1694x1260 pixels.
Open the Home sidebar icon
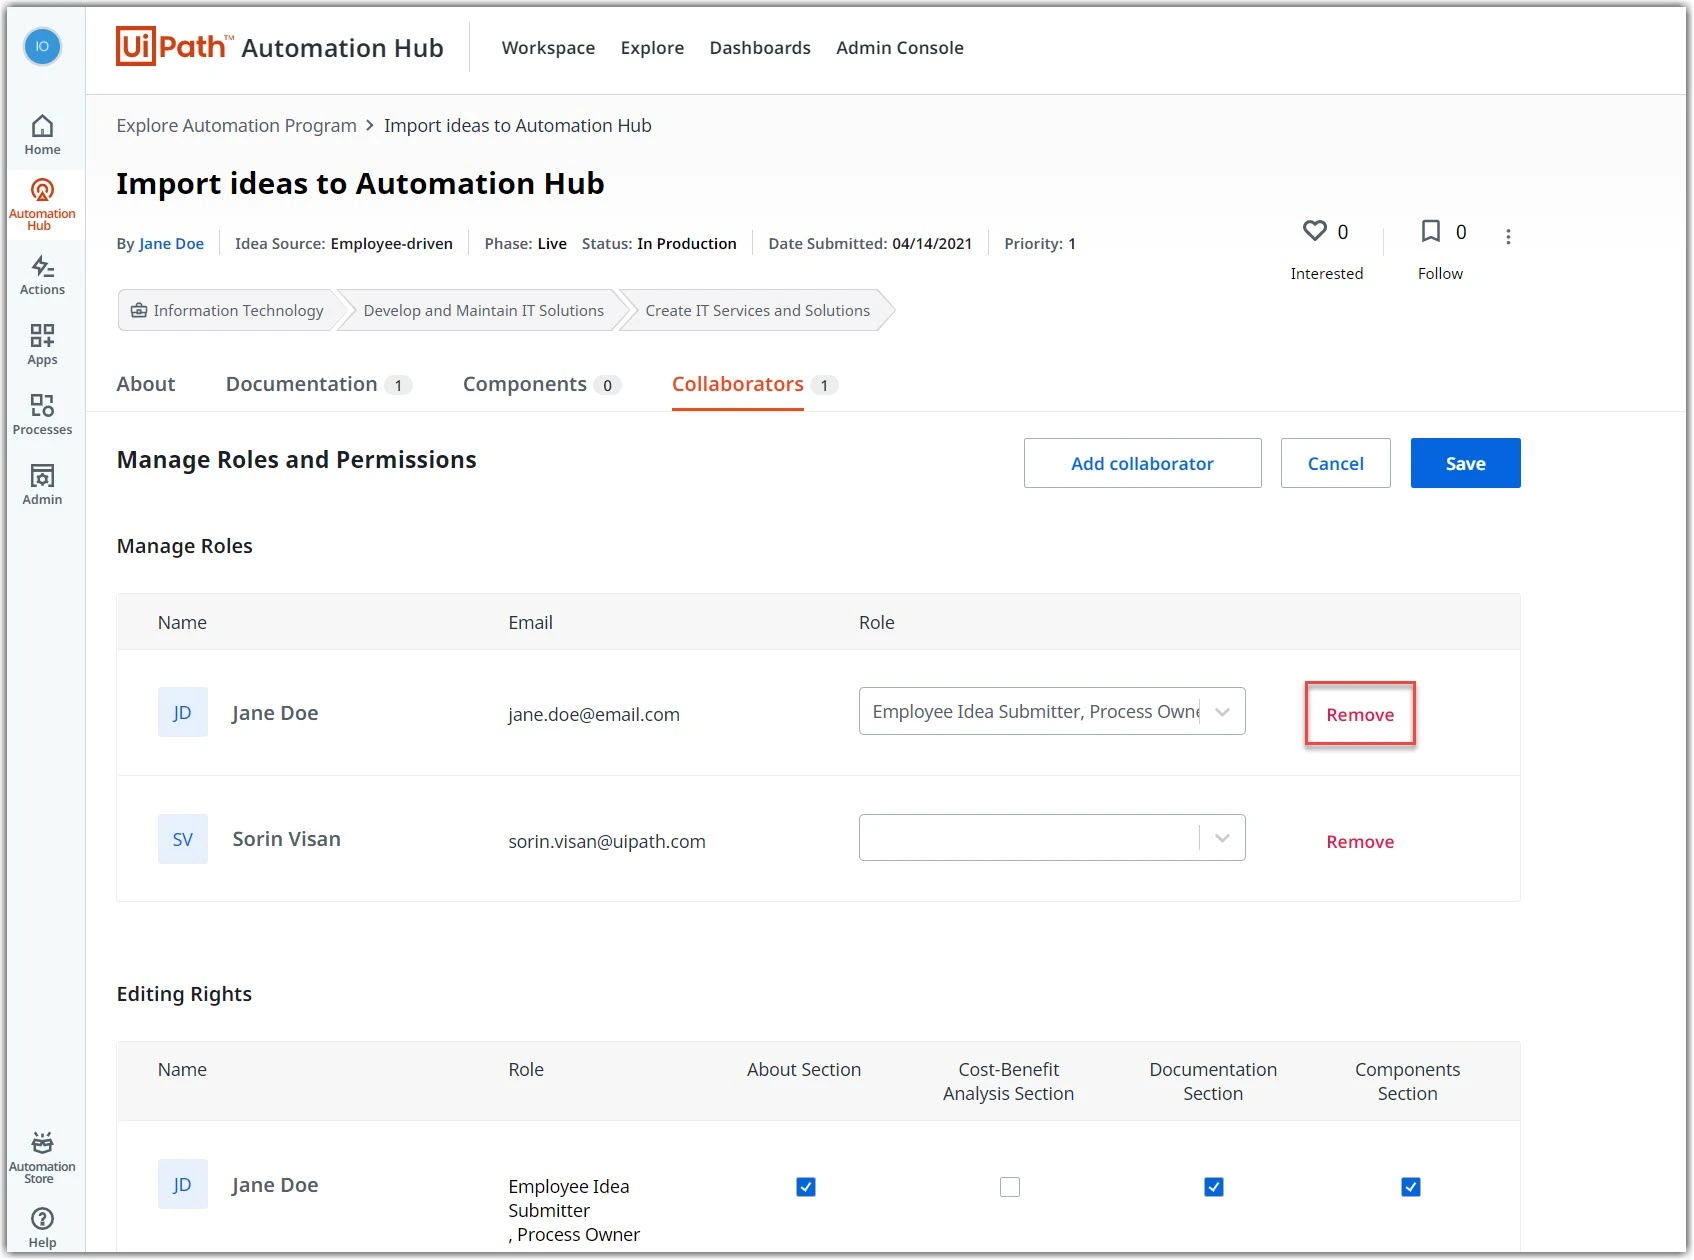click(x=42, y=135)
